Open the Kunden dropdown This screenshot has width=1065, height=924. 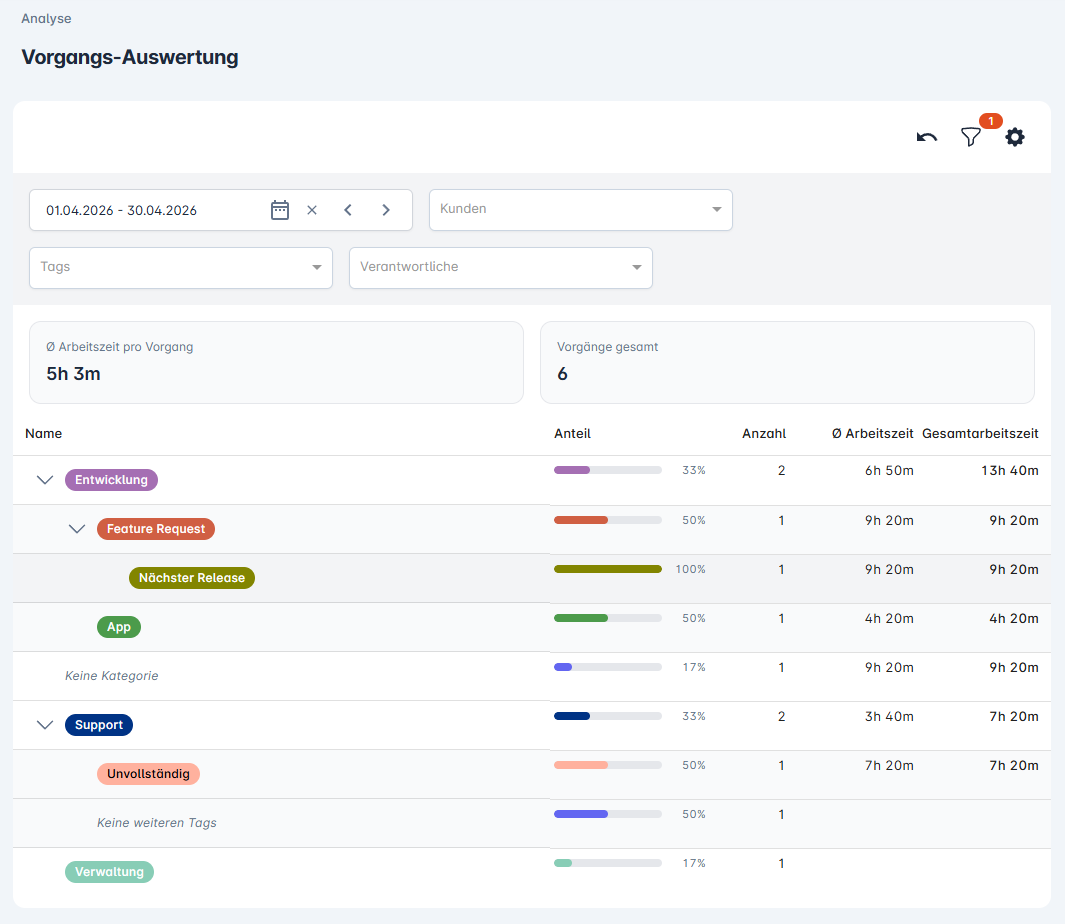coord(580,210)
